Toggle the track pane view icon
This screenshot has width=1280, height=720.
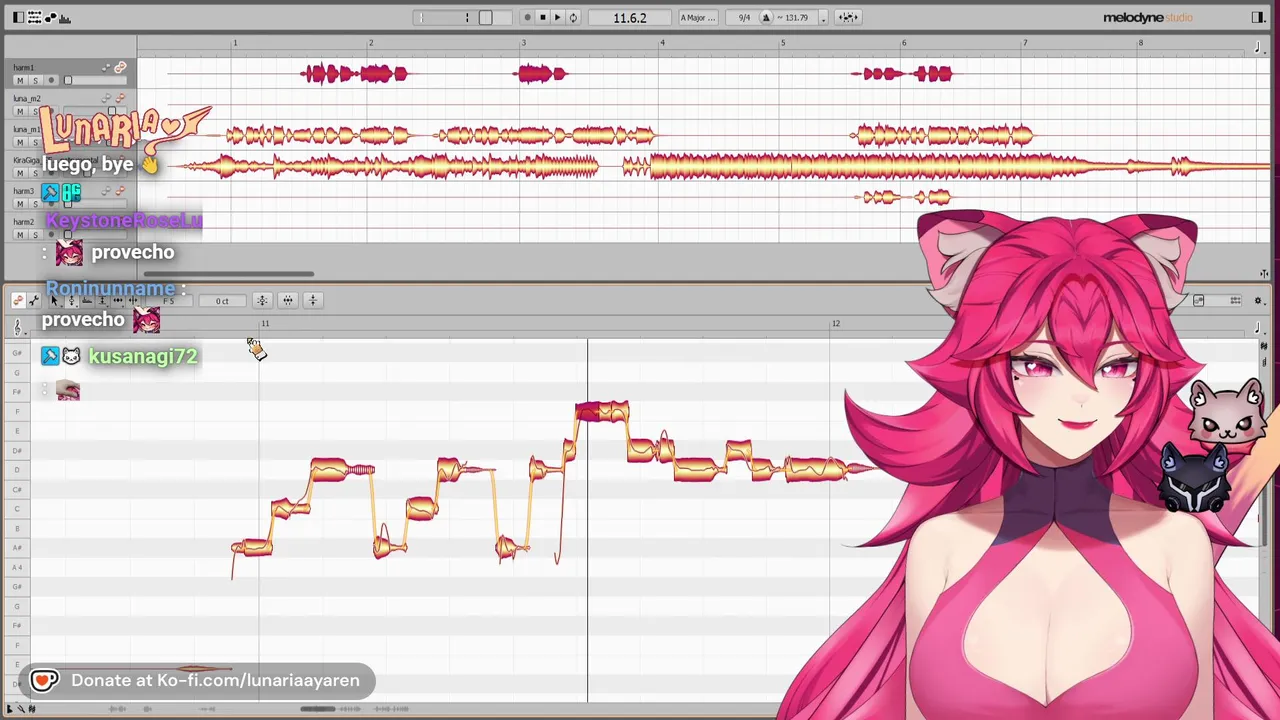[x=18, y=17]
